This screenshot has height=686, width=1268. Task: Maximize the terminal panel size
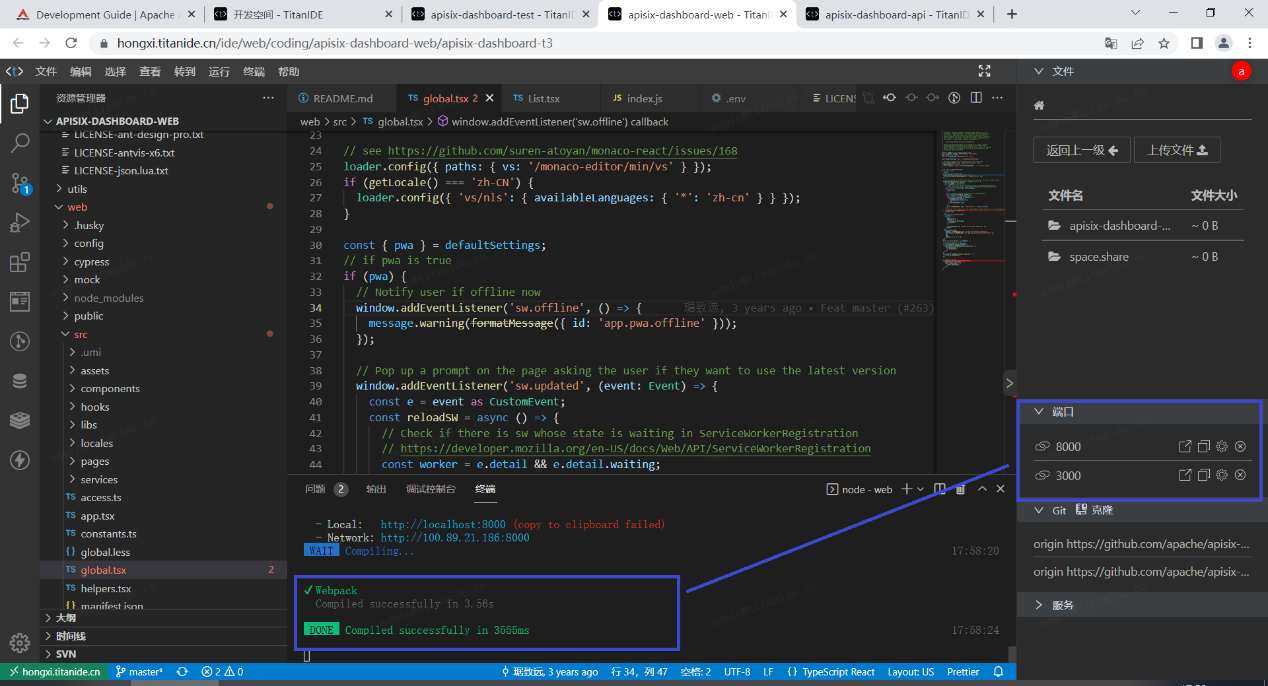pos(983,489)
